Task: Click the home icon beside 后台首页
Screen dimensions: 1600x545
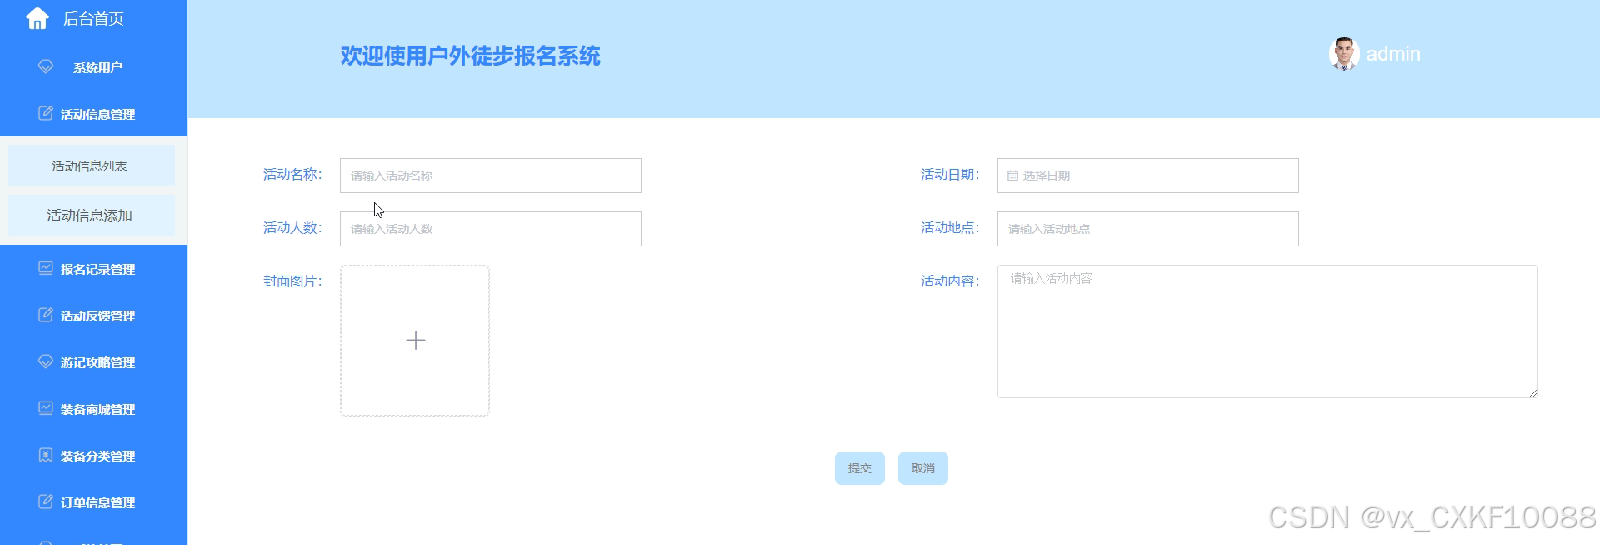Action: 37,18
